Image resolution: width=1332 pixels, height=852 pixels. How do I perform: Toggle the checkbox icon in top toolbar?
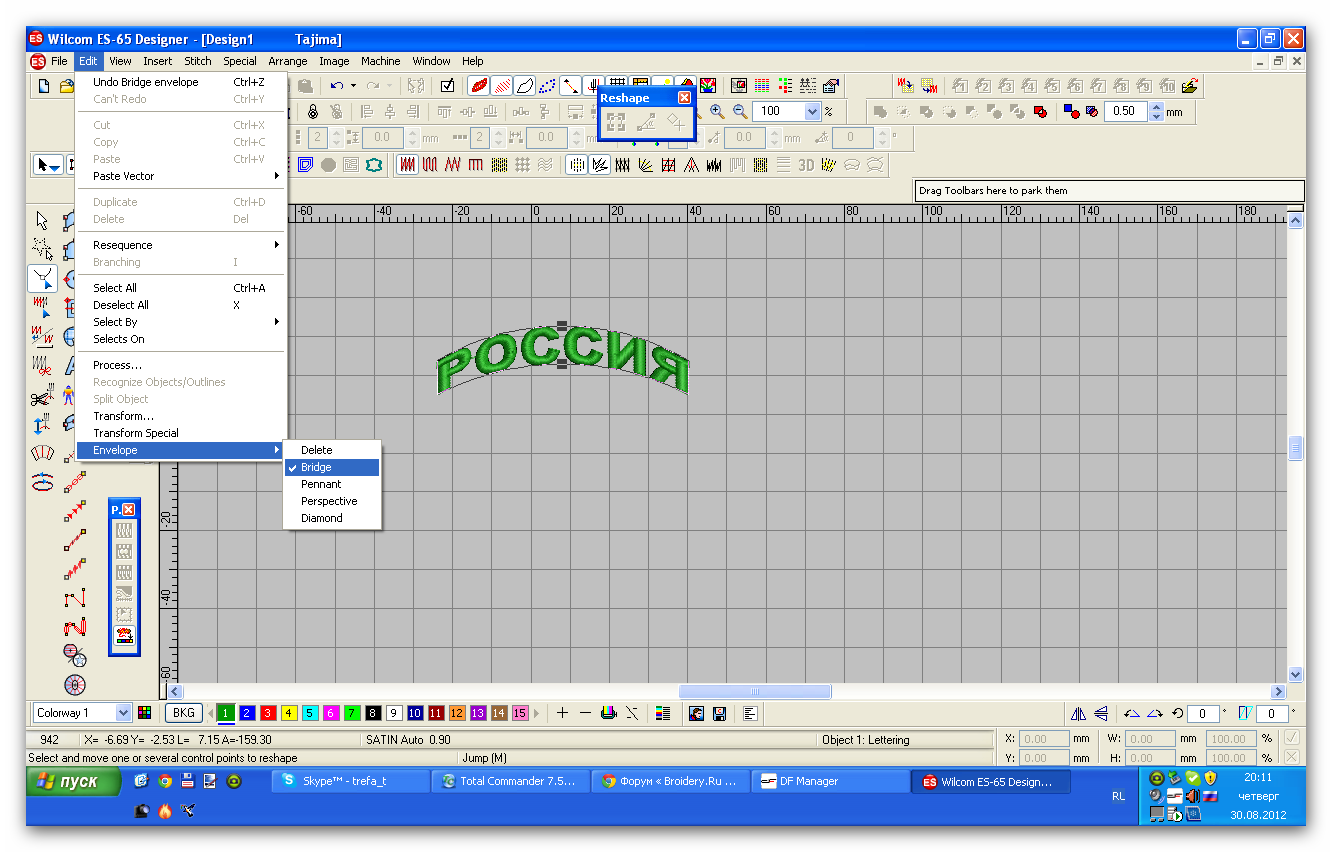[x=448, y=86]
